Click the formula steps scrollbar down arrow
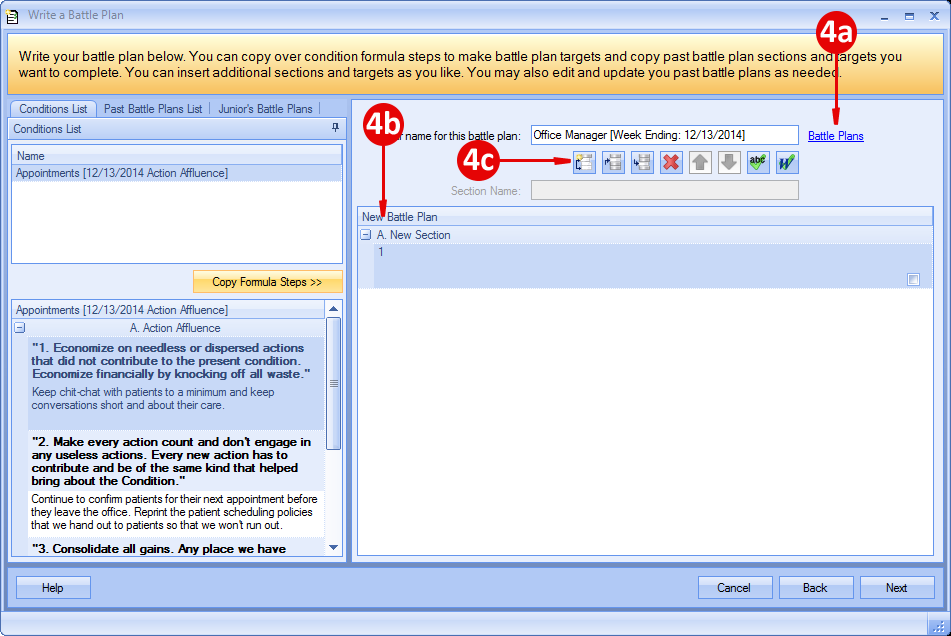Image resolution: width=951 pixels, height=636 pixels. 334,547
